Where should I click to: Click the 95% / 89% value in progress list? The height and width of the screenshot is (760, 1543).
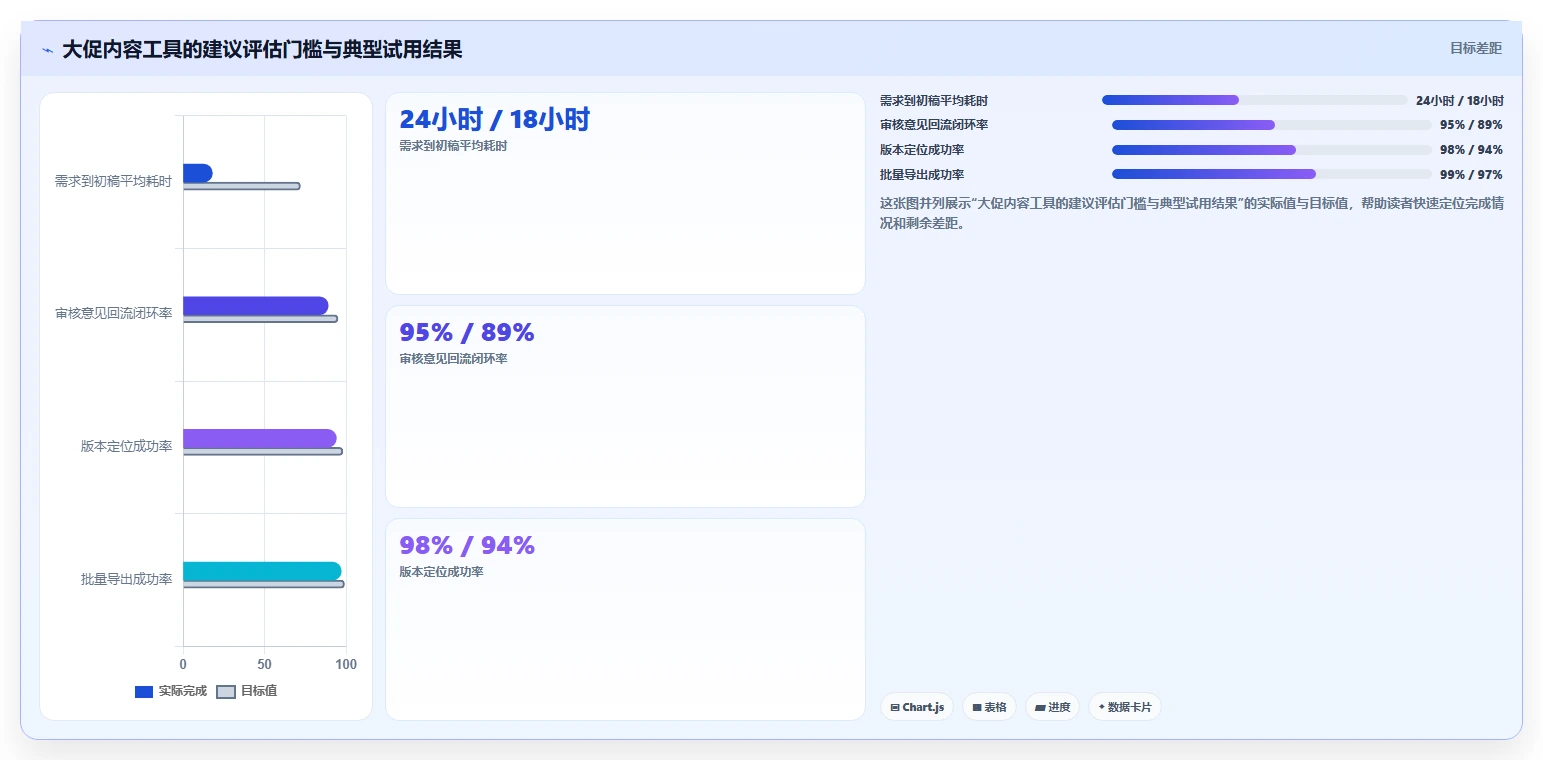1471,125
